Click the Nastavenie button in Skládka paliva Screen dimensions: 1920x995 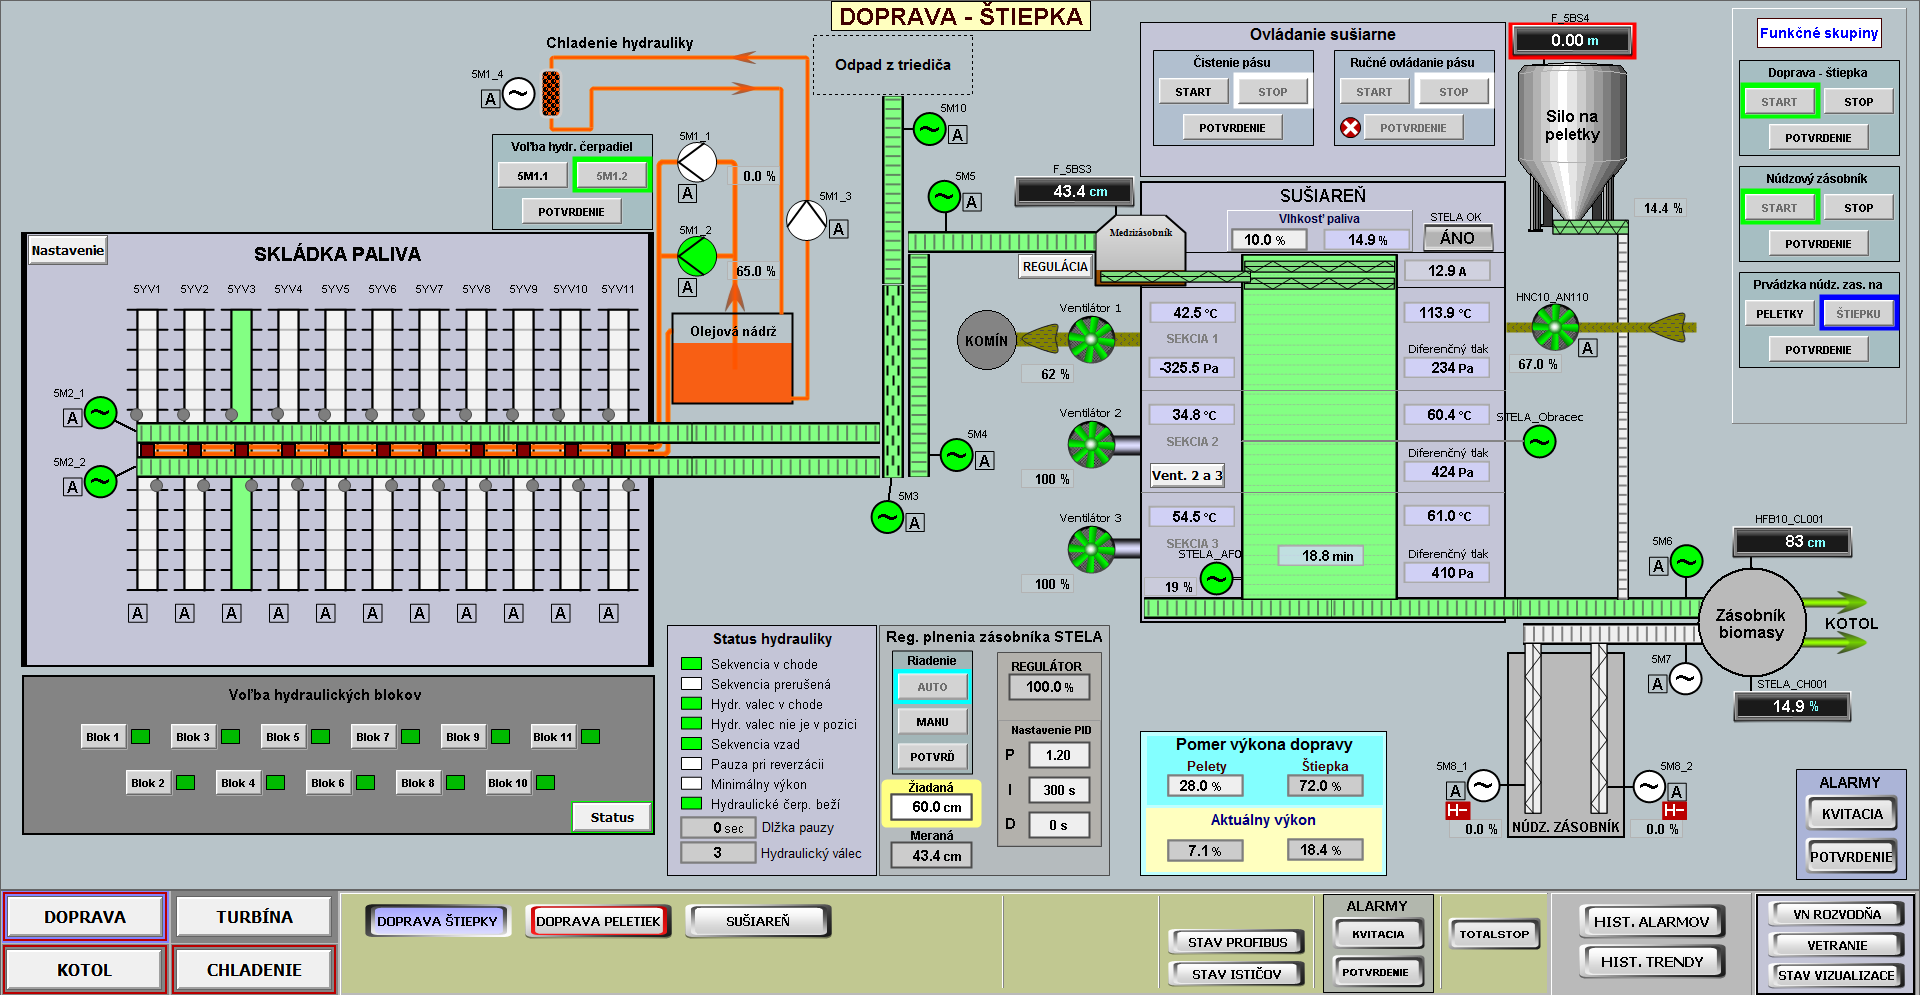67,250
